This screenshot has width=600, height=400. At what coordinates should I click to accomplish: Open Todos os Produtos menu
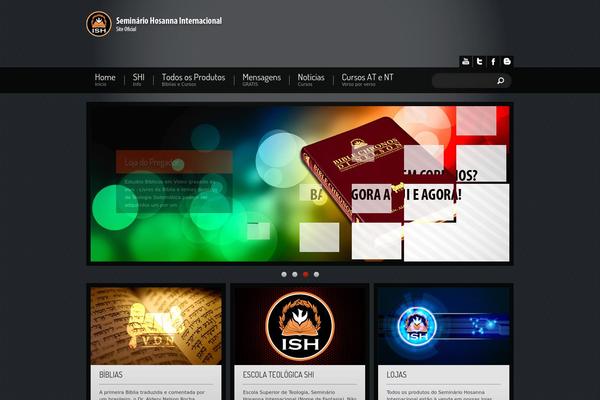[x=193, y=80]
